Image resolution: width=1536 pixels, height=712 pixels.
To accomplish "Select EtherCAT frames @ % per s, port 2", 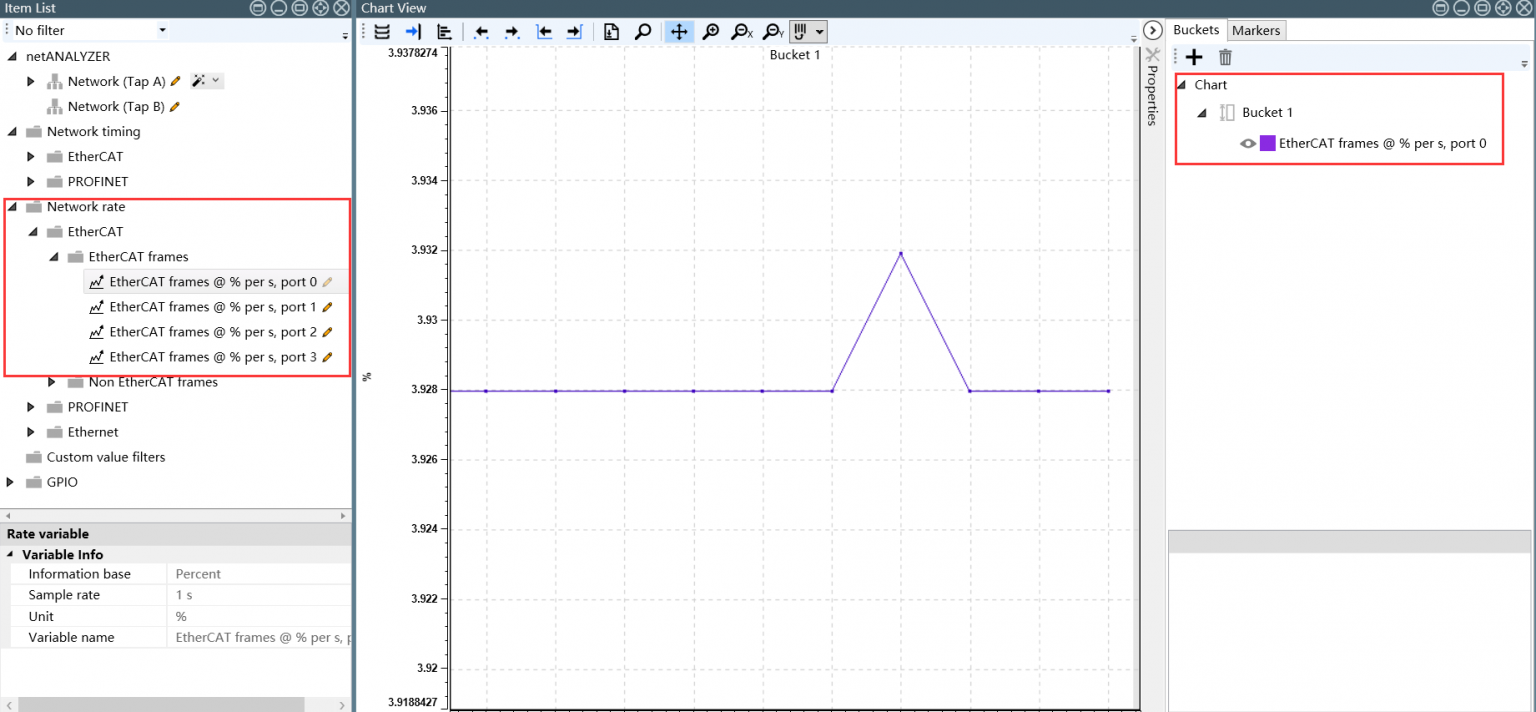I will coord(213,331).
